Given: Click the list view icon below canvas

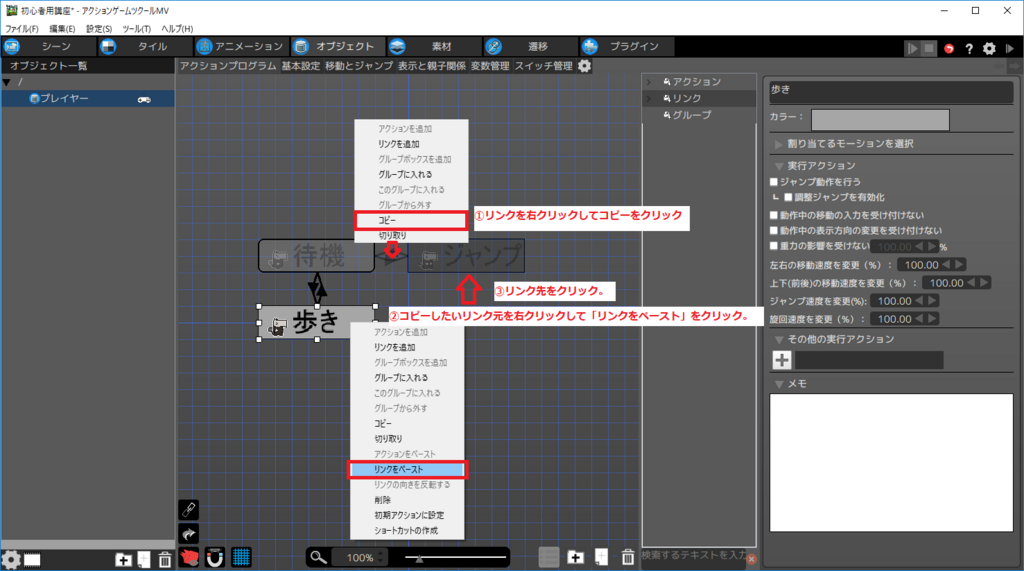Looking at the screenshot, I should tap(549, 557).
